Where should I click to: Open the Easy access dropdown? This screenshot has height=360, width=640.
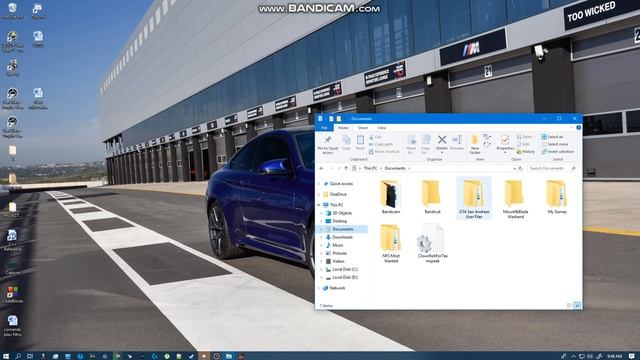tap(487, 144)
